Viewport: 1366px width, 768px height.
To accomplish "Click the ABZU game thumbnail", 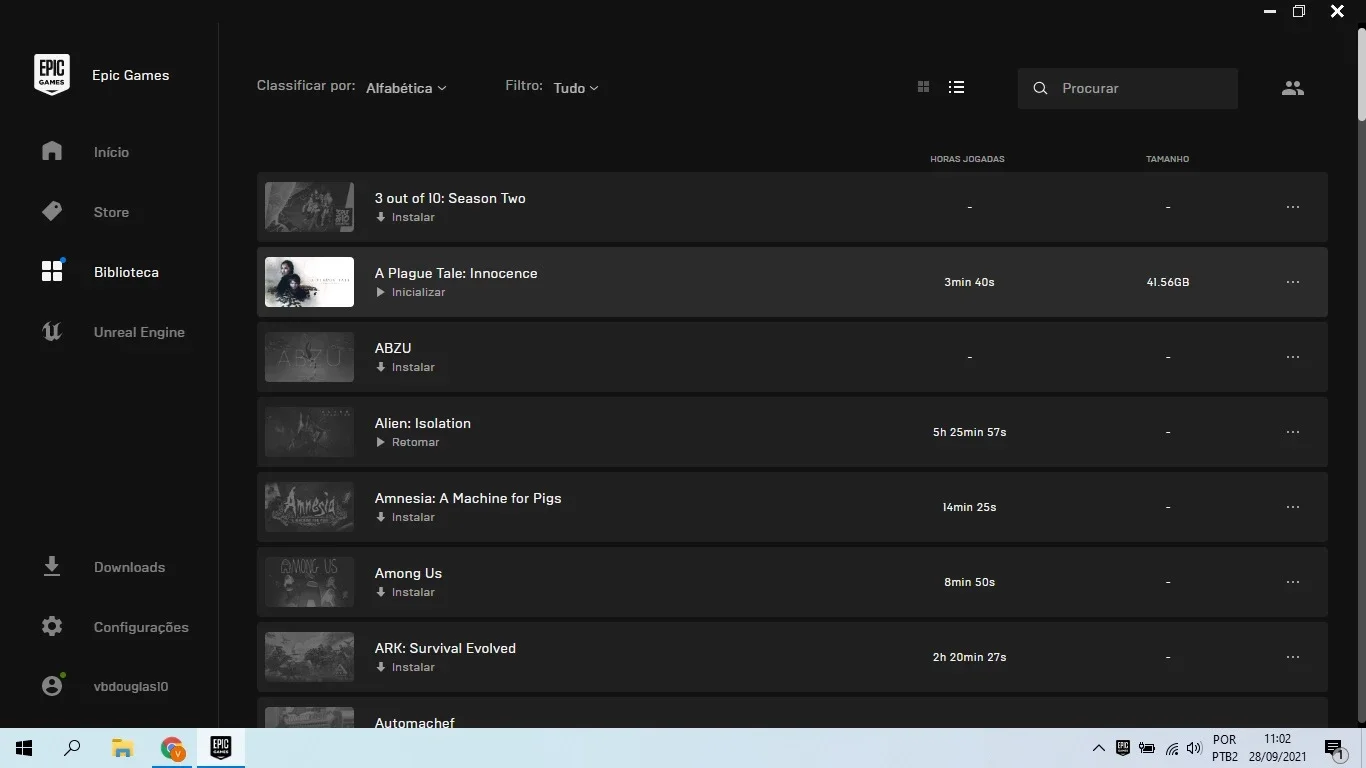I will pyautogui.click(x=309, y=357).
